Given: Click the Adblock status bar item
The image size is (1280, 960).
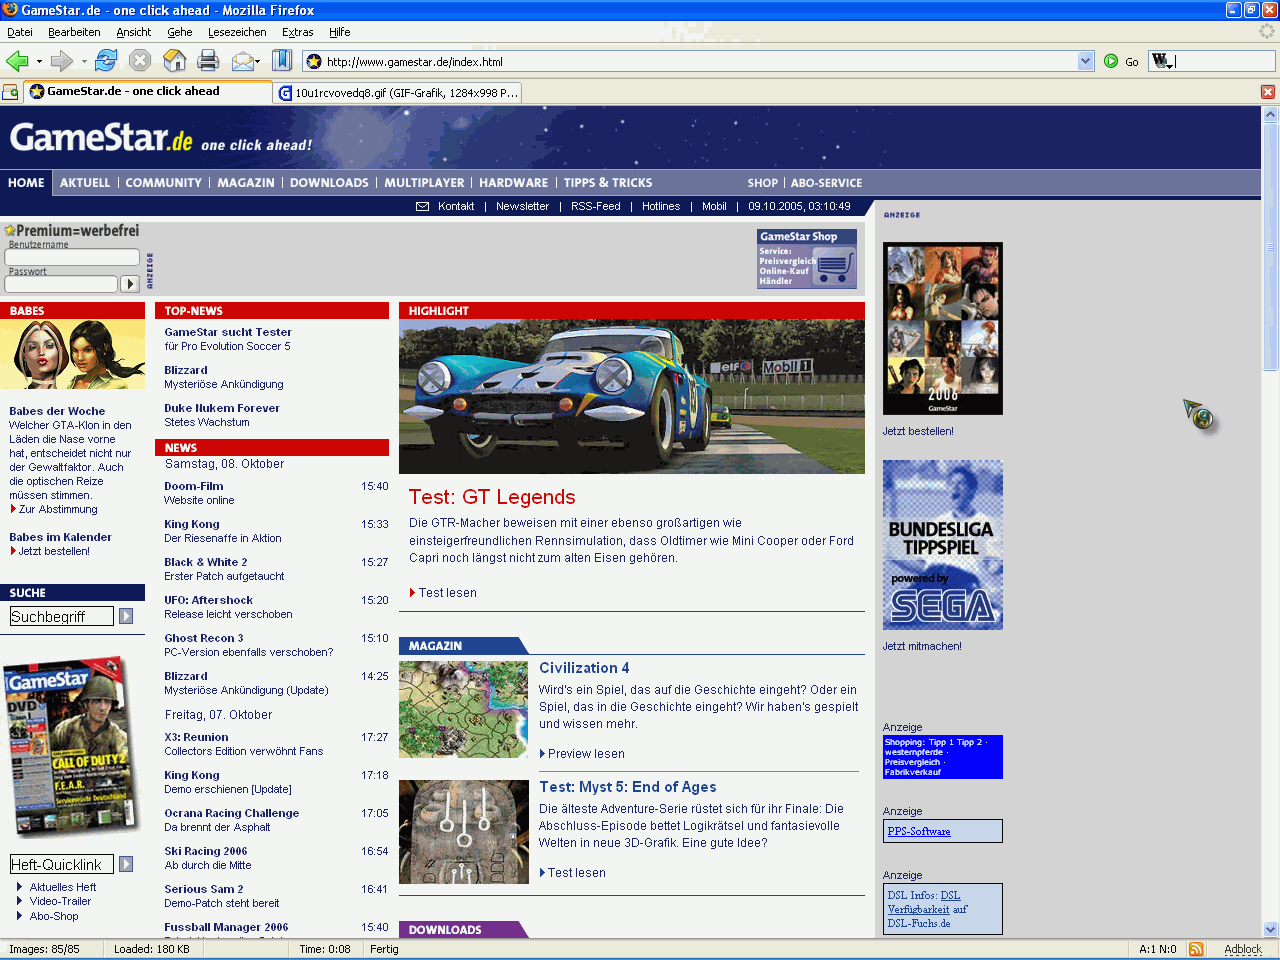Looking at the screenshot, I should point(1243,949).
